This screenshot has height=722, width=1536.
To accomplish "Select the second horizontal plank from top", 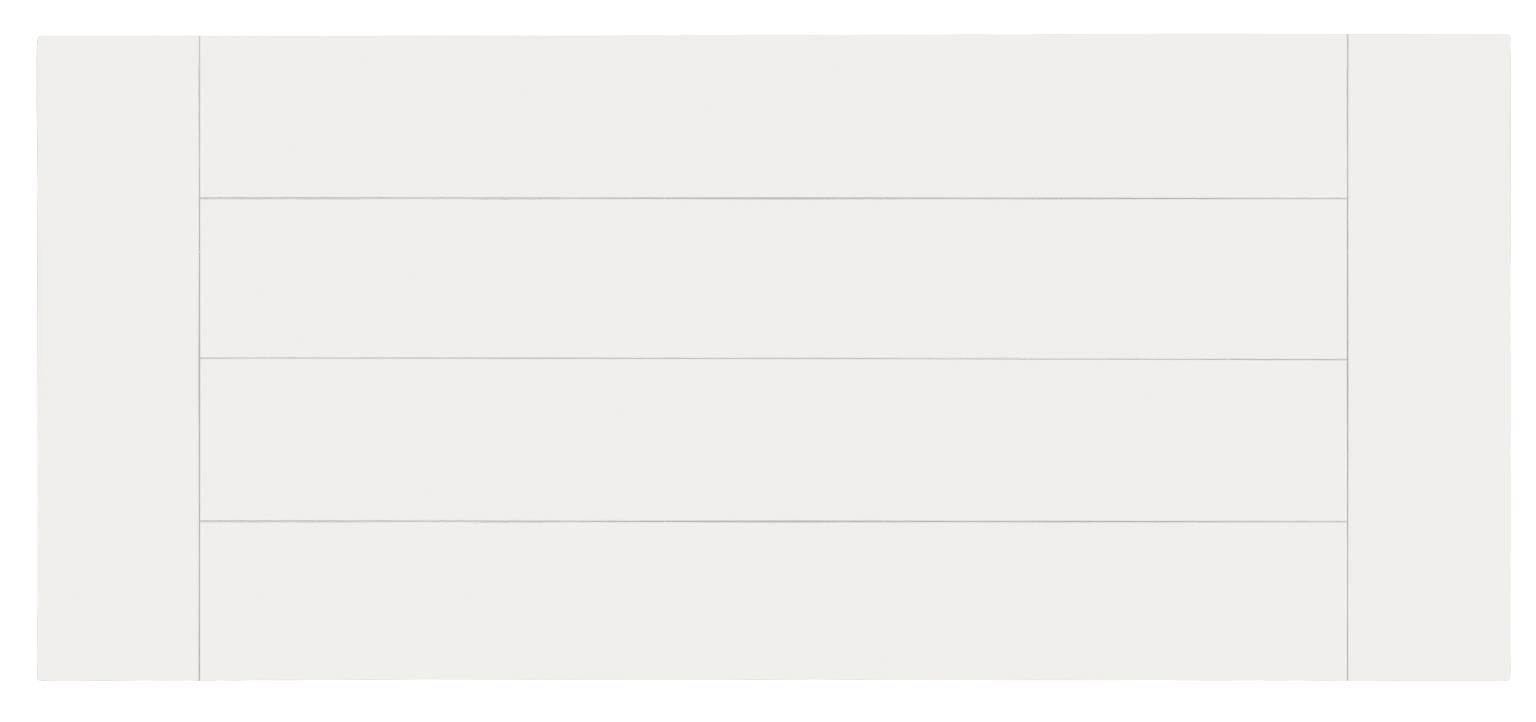I will (773, 278).
